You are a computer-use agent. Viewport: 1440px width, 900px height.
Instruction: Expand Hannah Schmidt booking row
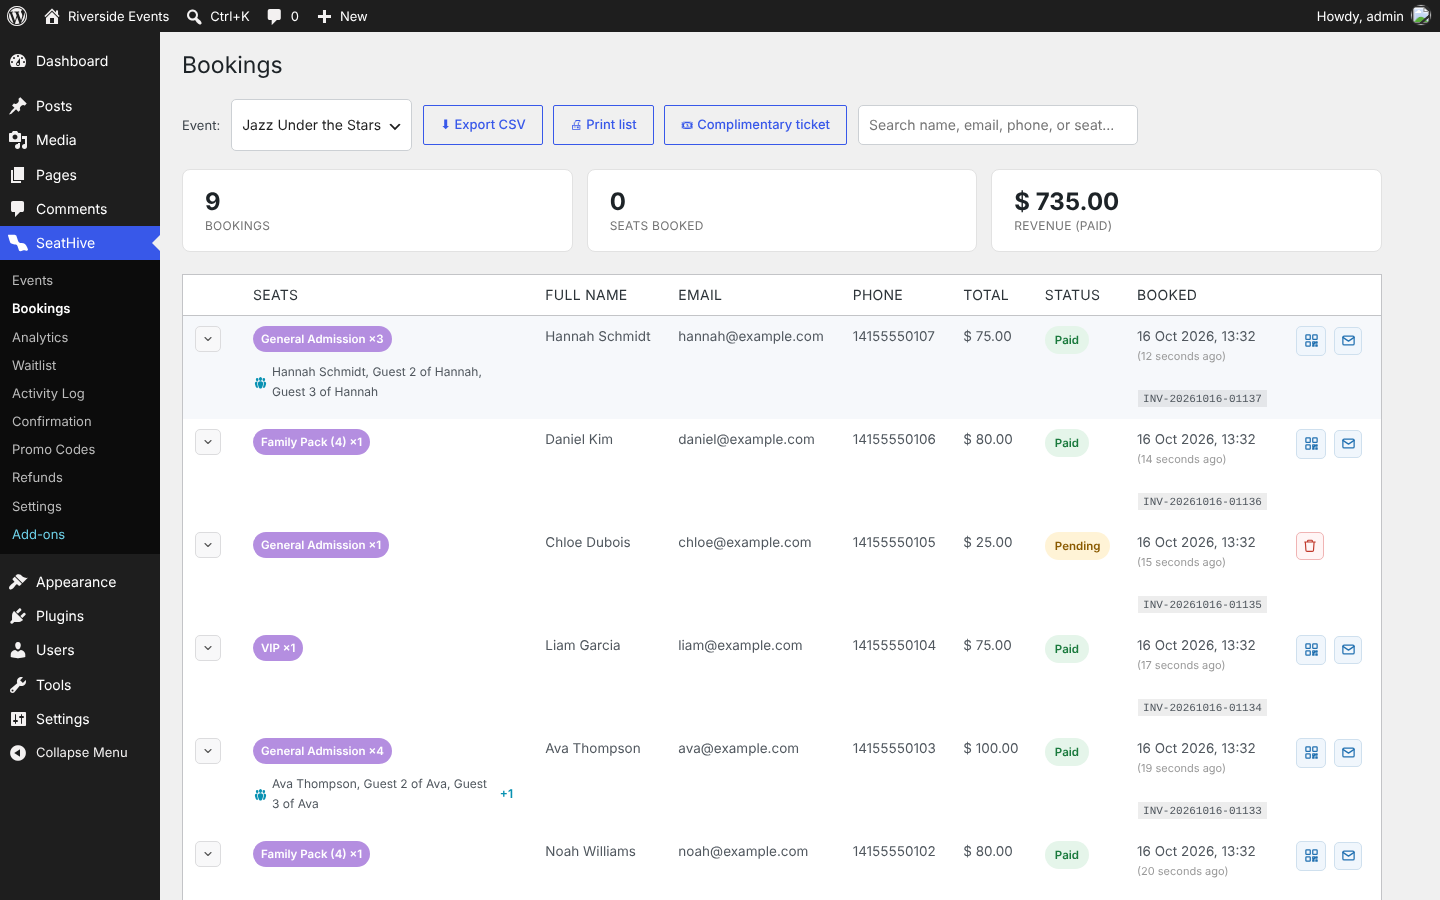pyautogui.click(x=208, y=339)
